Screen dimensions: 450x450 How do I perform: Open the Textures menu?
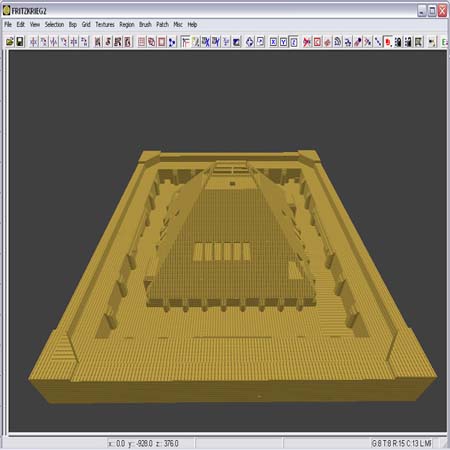pyautogui.click(x=105, y=24)
